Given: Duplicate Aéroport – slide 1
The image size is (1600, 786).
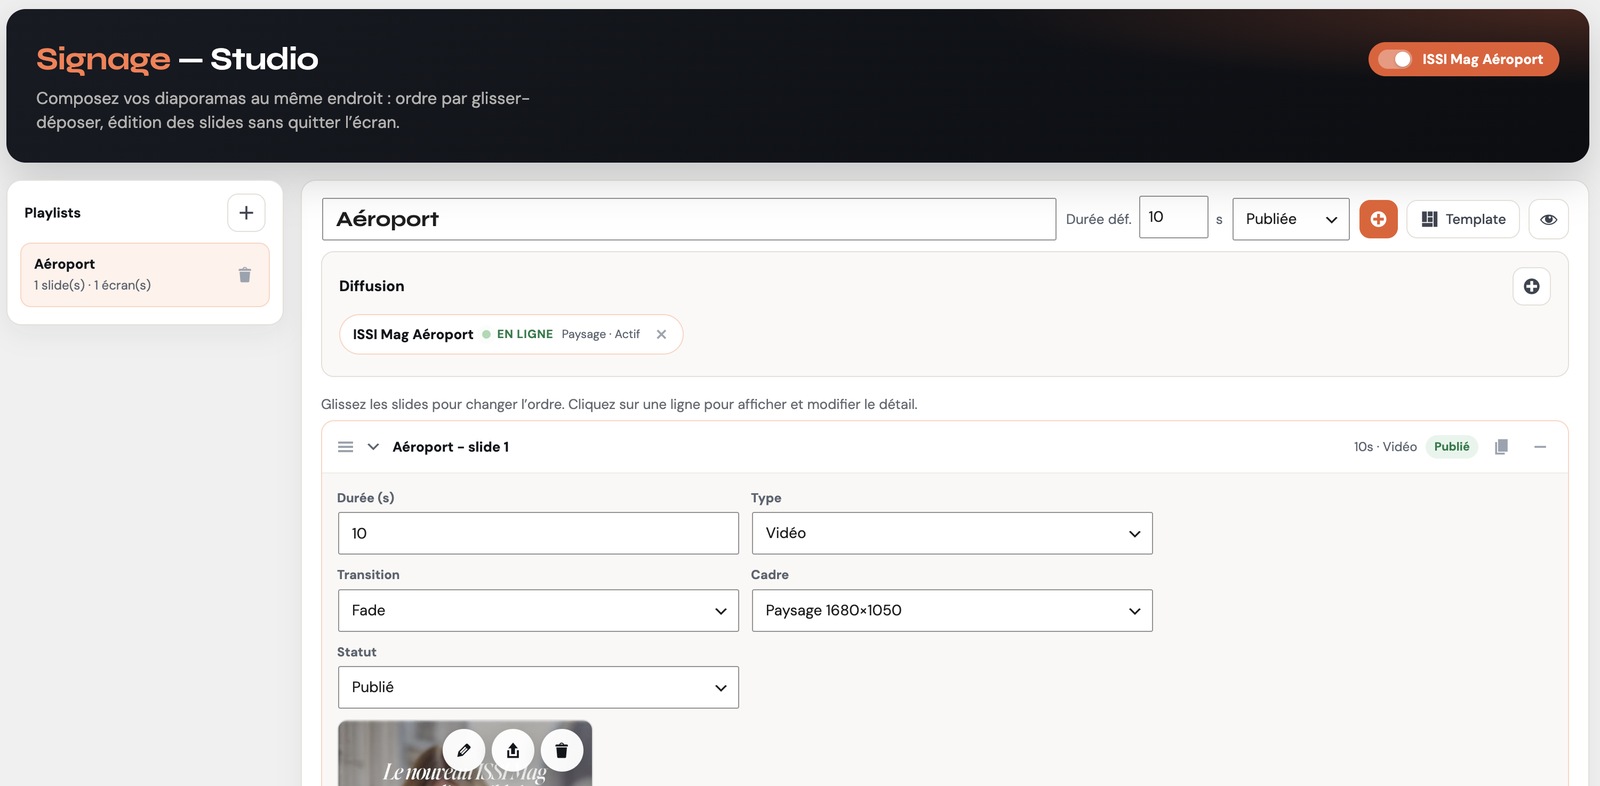Looking at the screenshot, I should [x=1501, y=447].
